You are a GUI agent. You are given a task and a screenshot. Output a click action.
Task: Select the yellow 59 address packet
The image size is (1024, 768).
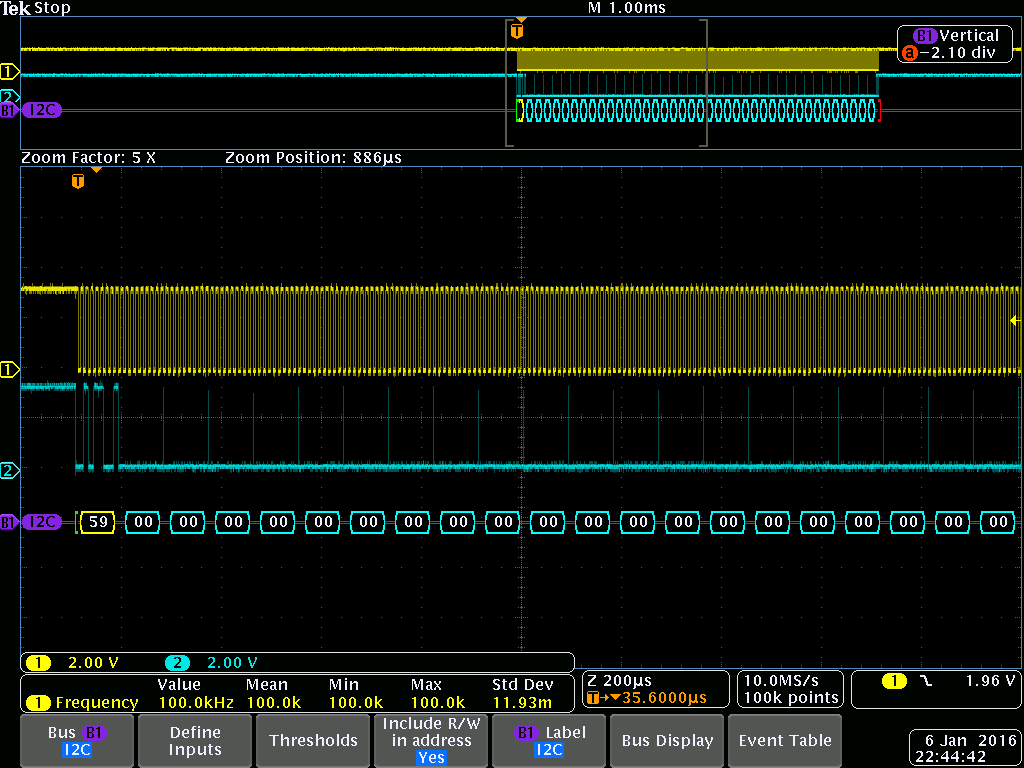pos(98,522)
